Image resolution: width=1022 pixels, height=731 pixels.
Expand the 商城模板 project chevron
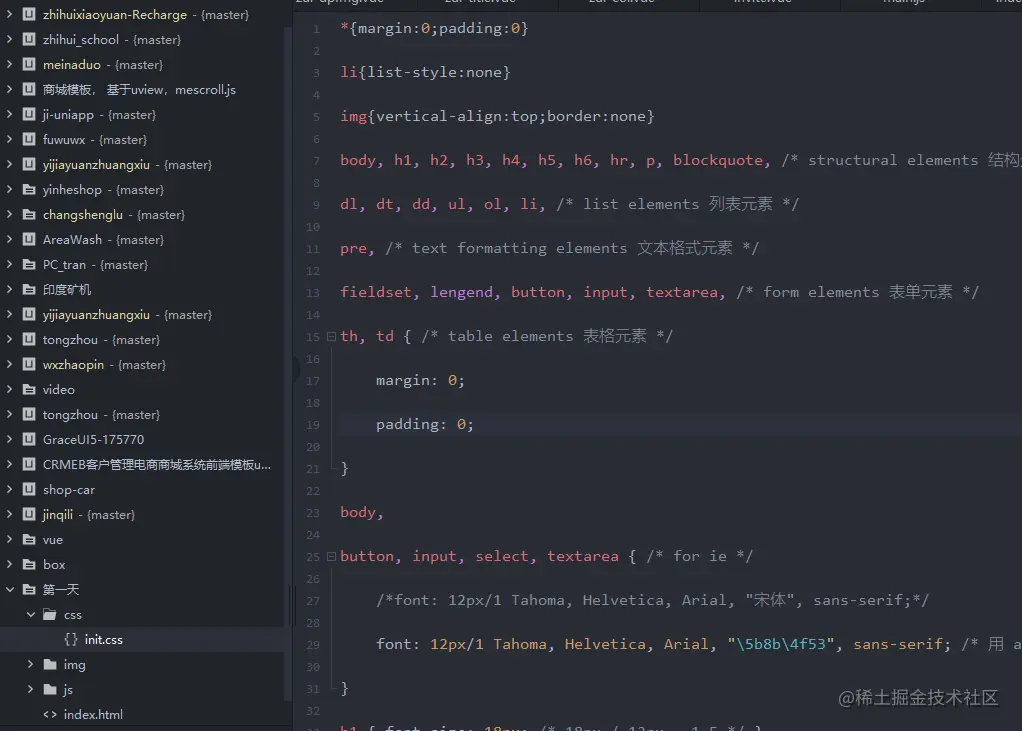coord(9,89)
